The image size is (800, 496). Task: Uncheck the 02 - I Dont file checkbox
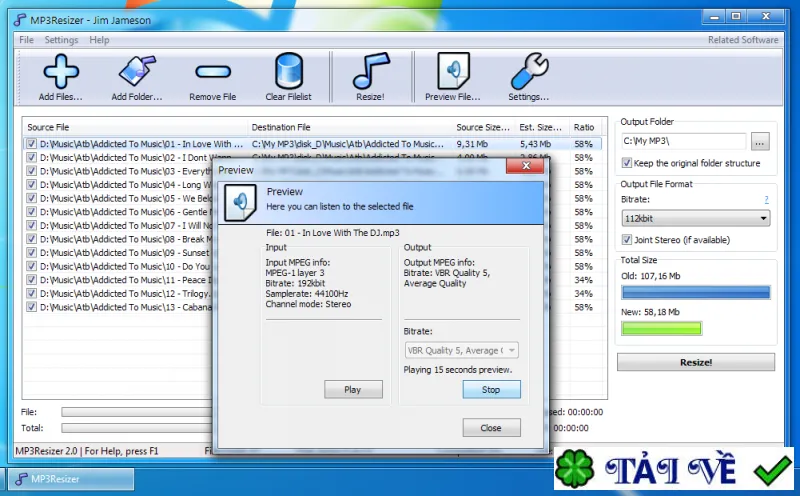[x=32, y=157]
